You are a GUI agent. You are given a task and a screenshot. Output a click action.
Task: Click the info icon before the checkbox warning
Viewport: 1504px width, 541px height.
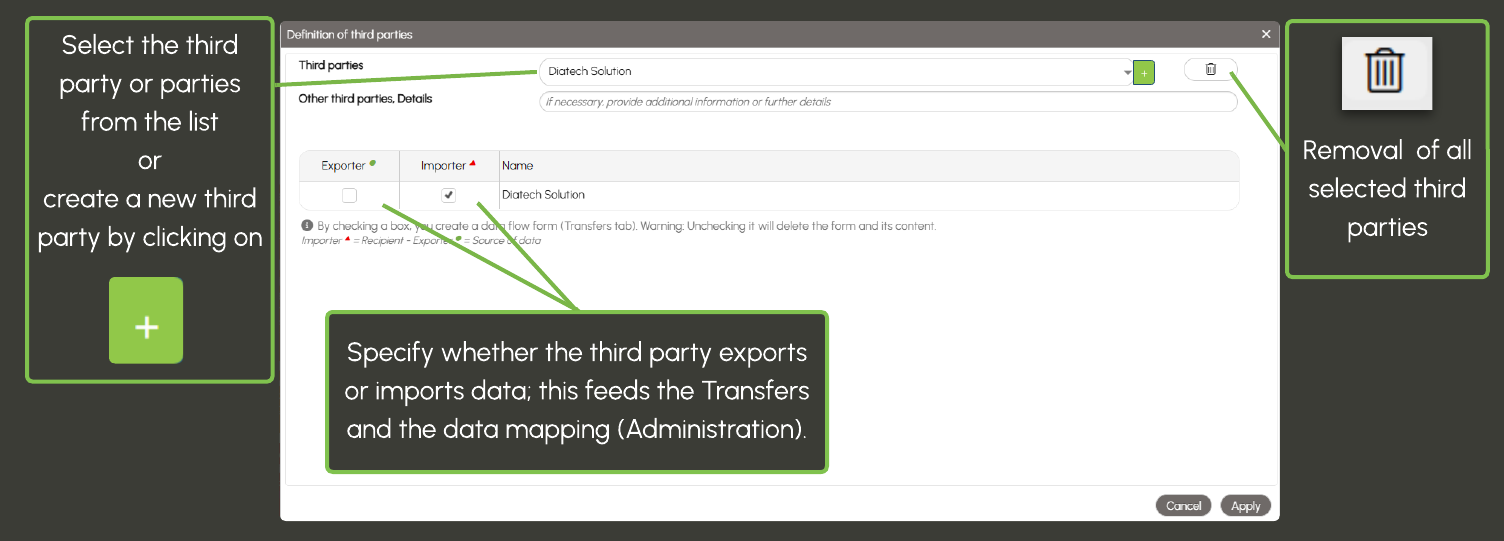[x=307, y=226]
